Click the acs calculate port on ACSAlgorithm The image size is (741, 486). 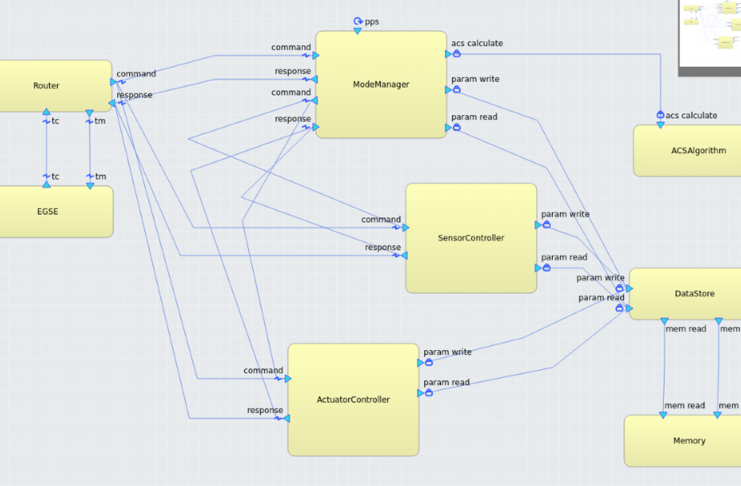[660, 116]
